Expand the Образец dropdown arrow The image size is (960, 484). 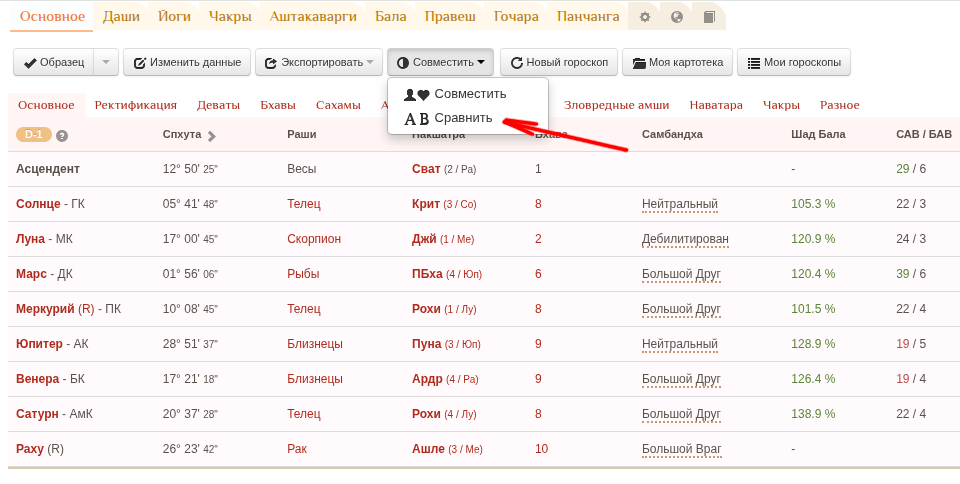click(x=106, y=62)
